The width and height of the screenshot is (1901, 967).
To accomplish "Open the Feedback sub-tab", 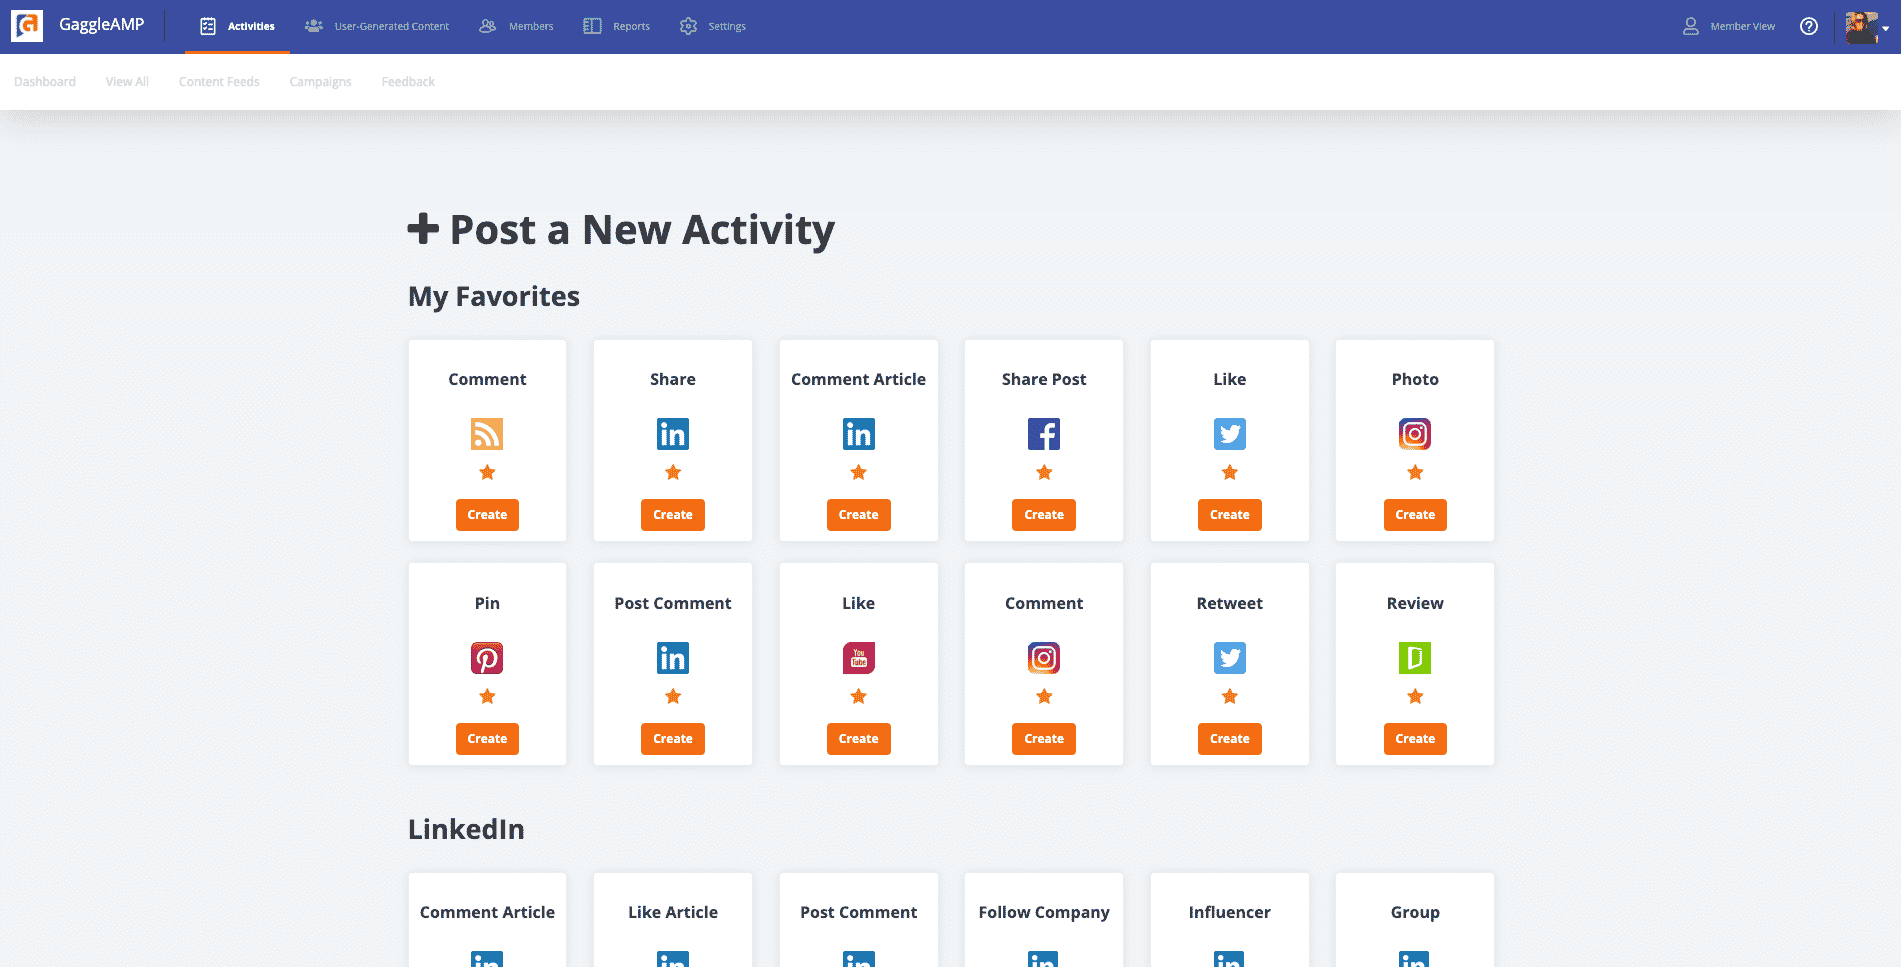I will pos(408,82).
